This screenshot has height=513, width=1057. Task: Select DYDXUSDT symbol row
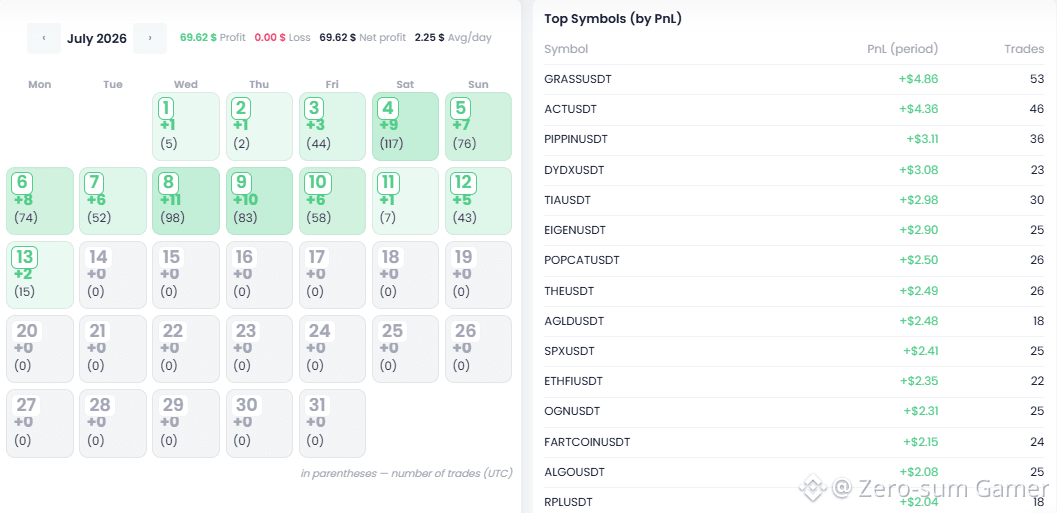(794, 170)
